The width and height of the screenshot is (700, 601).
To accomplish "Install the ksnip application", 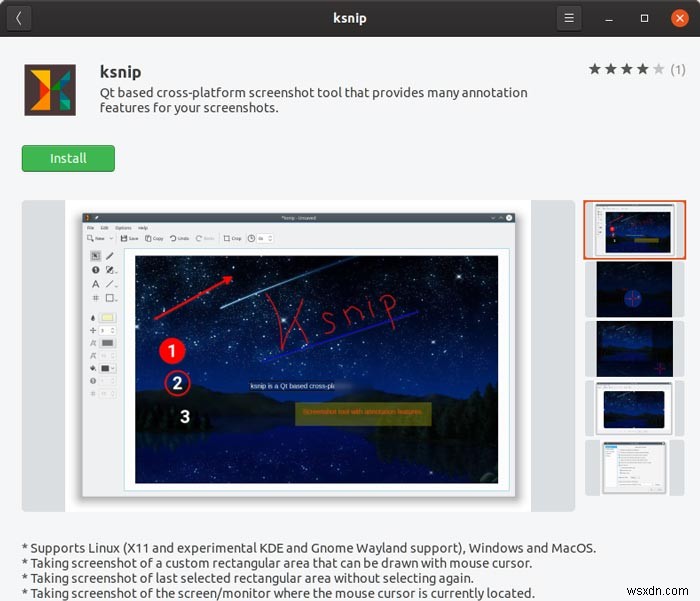I will point(68,158).
